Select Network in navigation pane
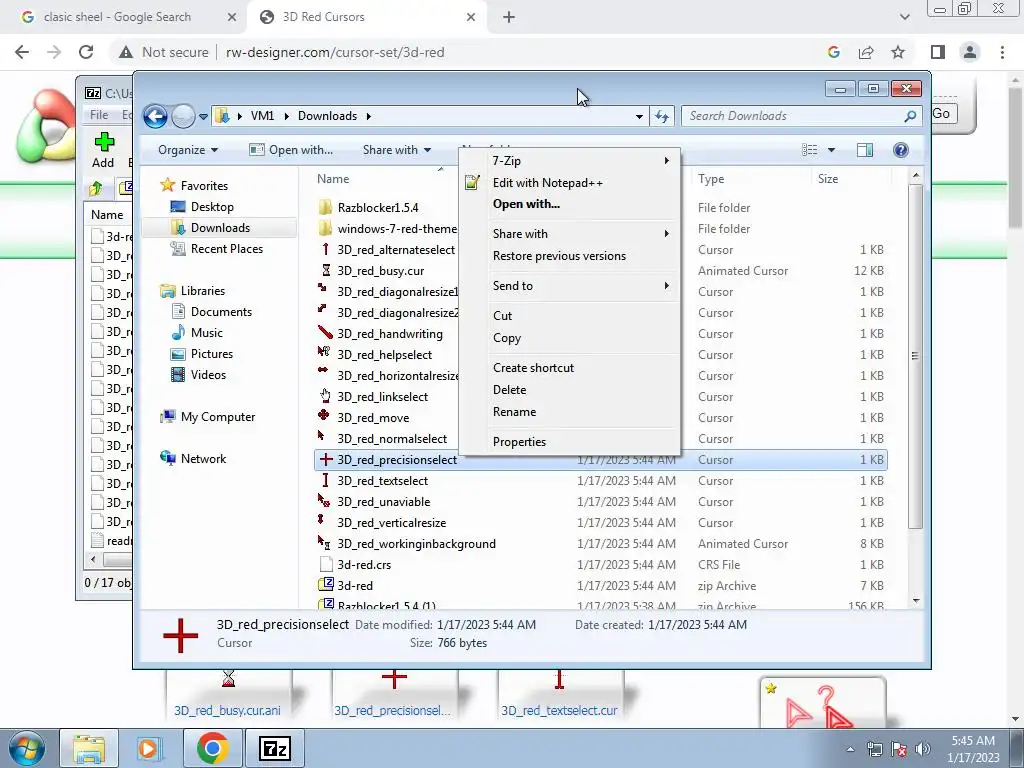 click(203, 459)
